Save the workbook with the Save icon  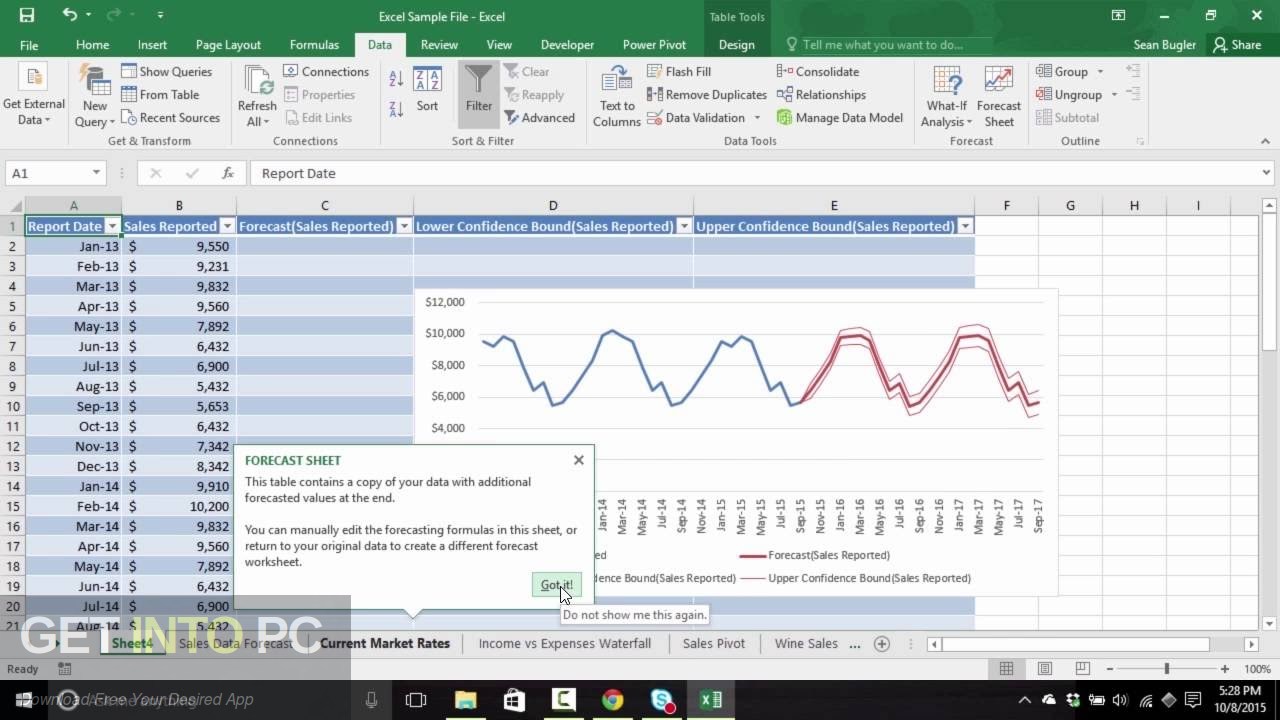(26, 16)
